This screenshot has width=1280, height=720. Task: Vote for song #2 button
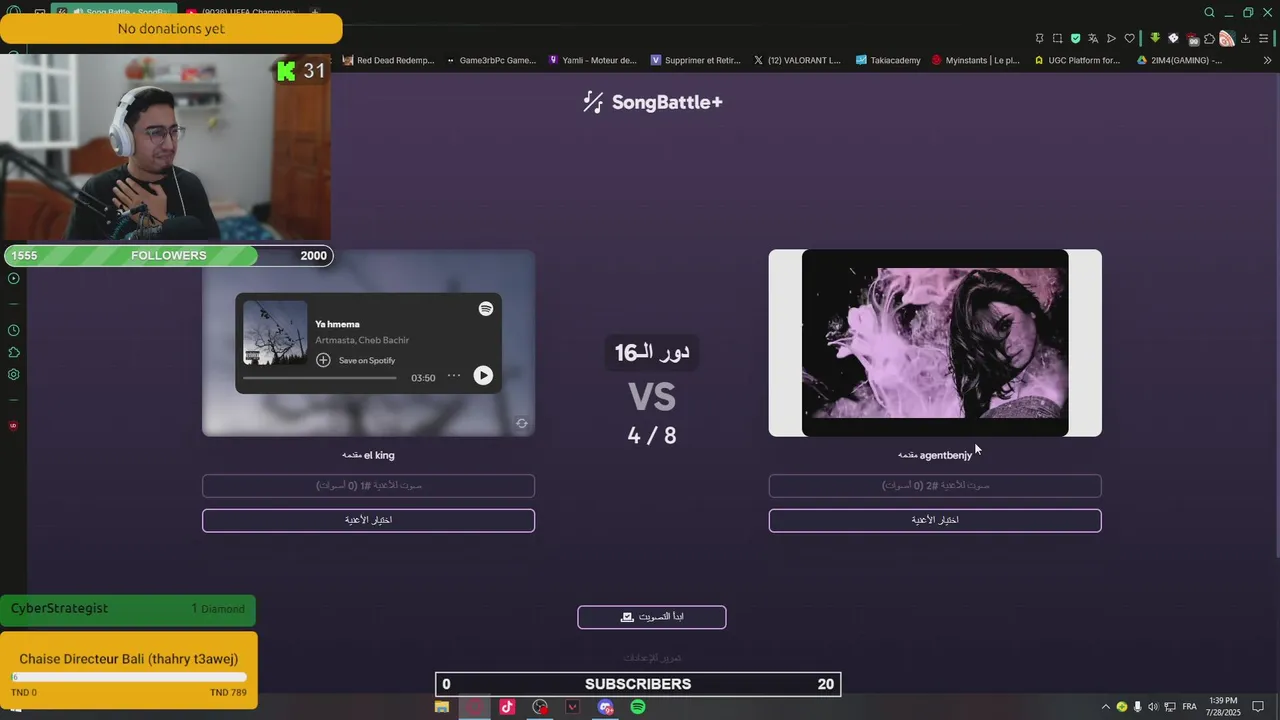[935, 486]
